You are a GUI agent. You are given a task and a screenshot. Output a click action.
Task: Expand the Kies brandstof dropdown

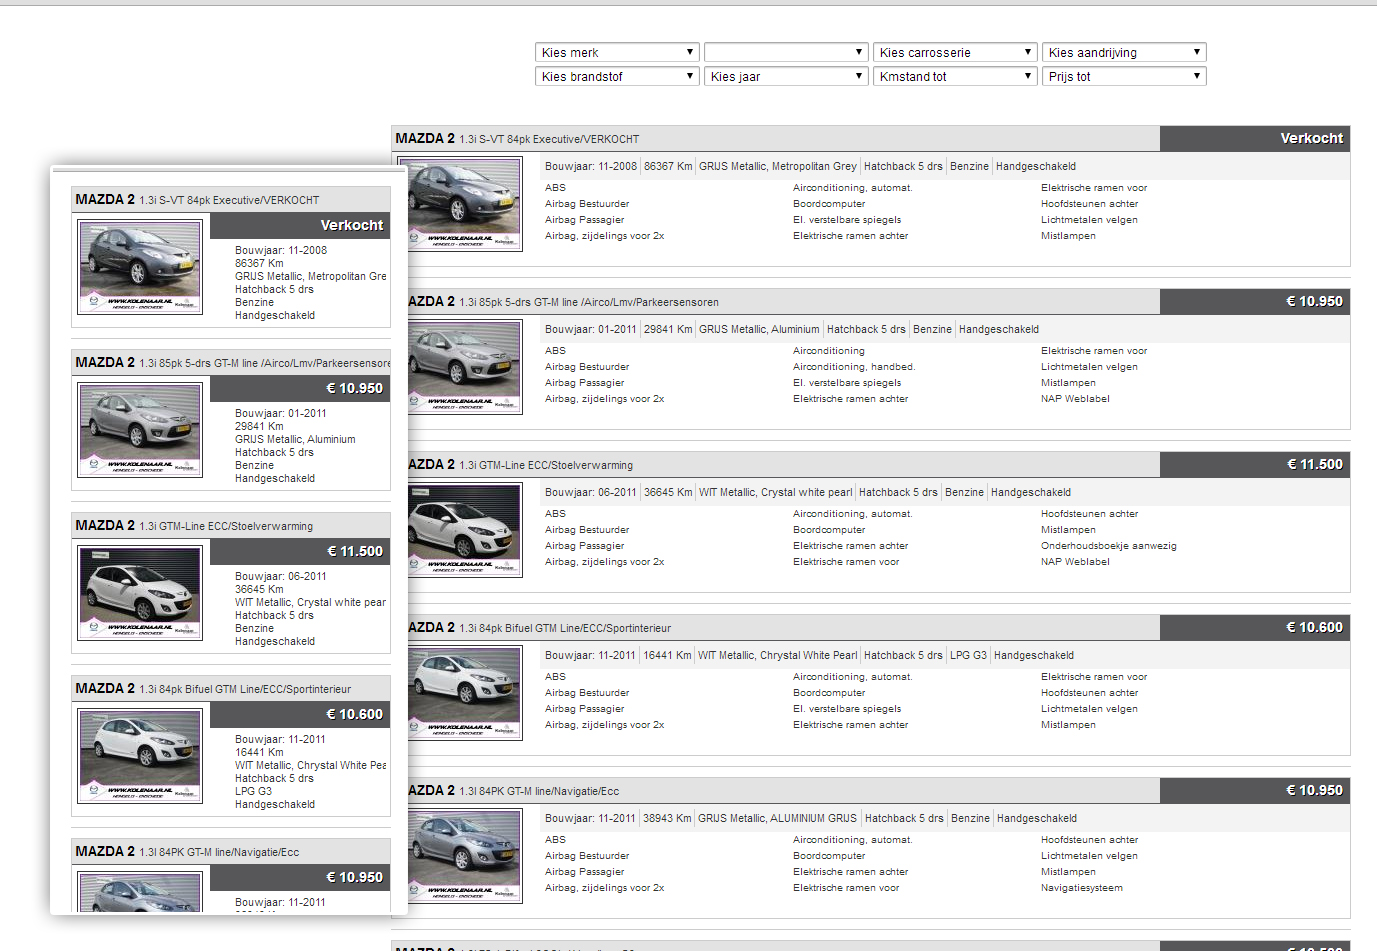pyautogui.click(x=617, y=76)
